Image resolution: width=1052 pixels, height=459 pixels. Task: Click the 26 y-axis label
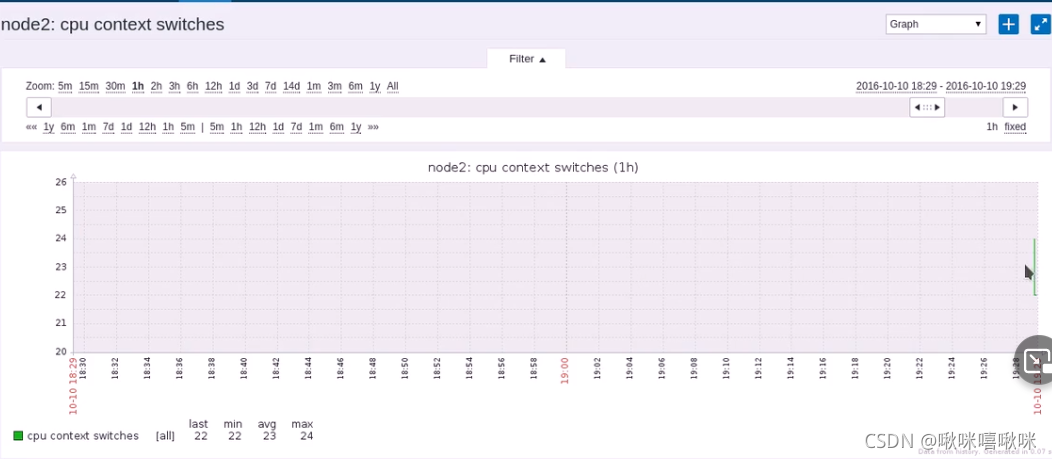61,182
